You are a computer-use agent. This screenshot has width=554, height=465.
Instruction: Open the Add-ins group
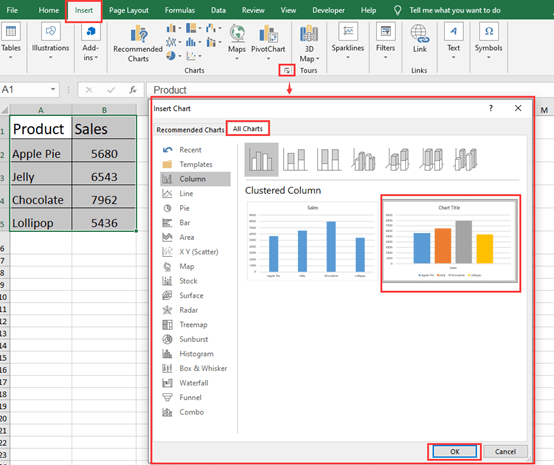pos(90,42)
